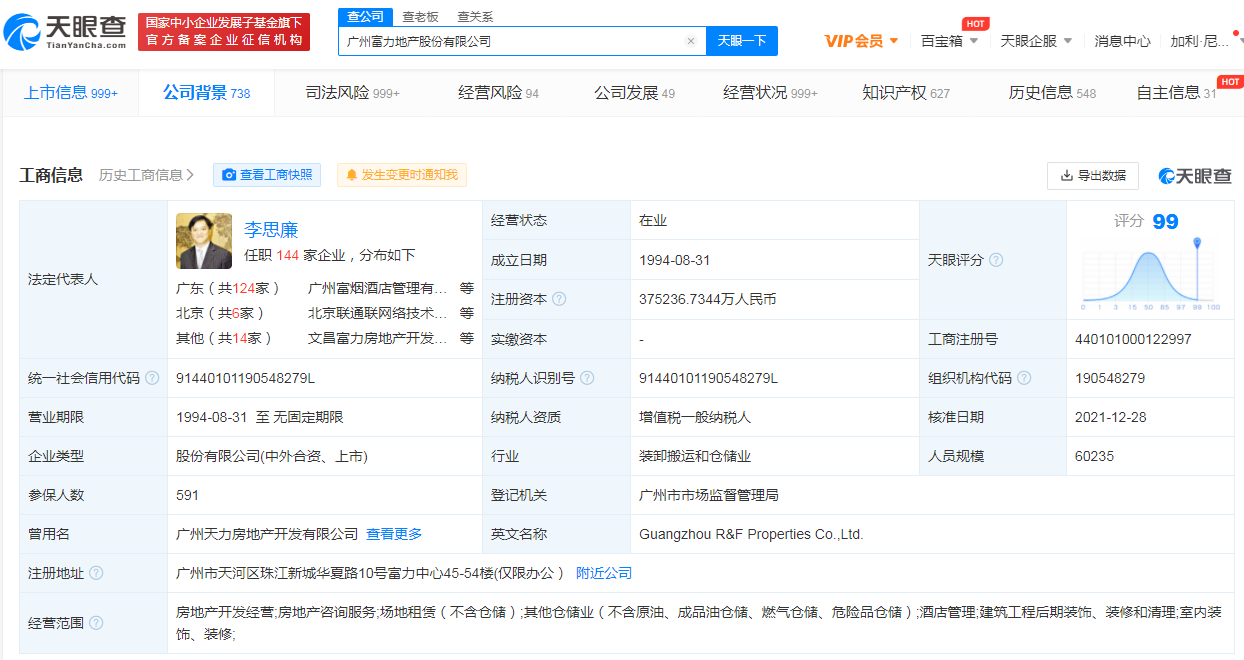Expand the 百宝箱 dropdown menu
Viewport: 1244px width, 660px height.
click(949, 41)
